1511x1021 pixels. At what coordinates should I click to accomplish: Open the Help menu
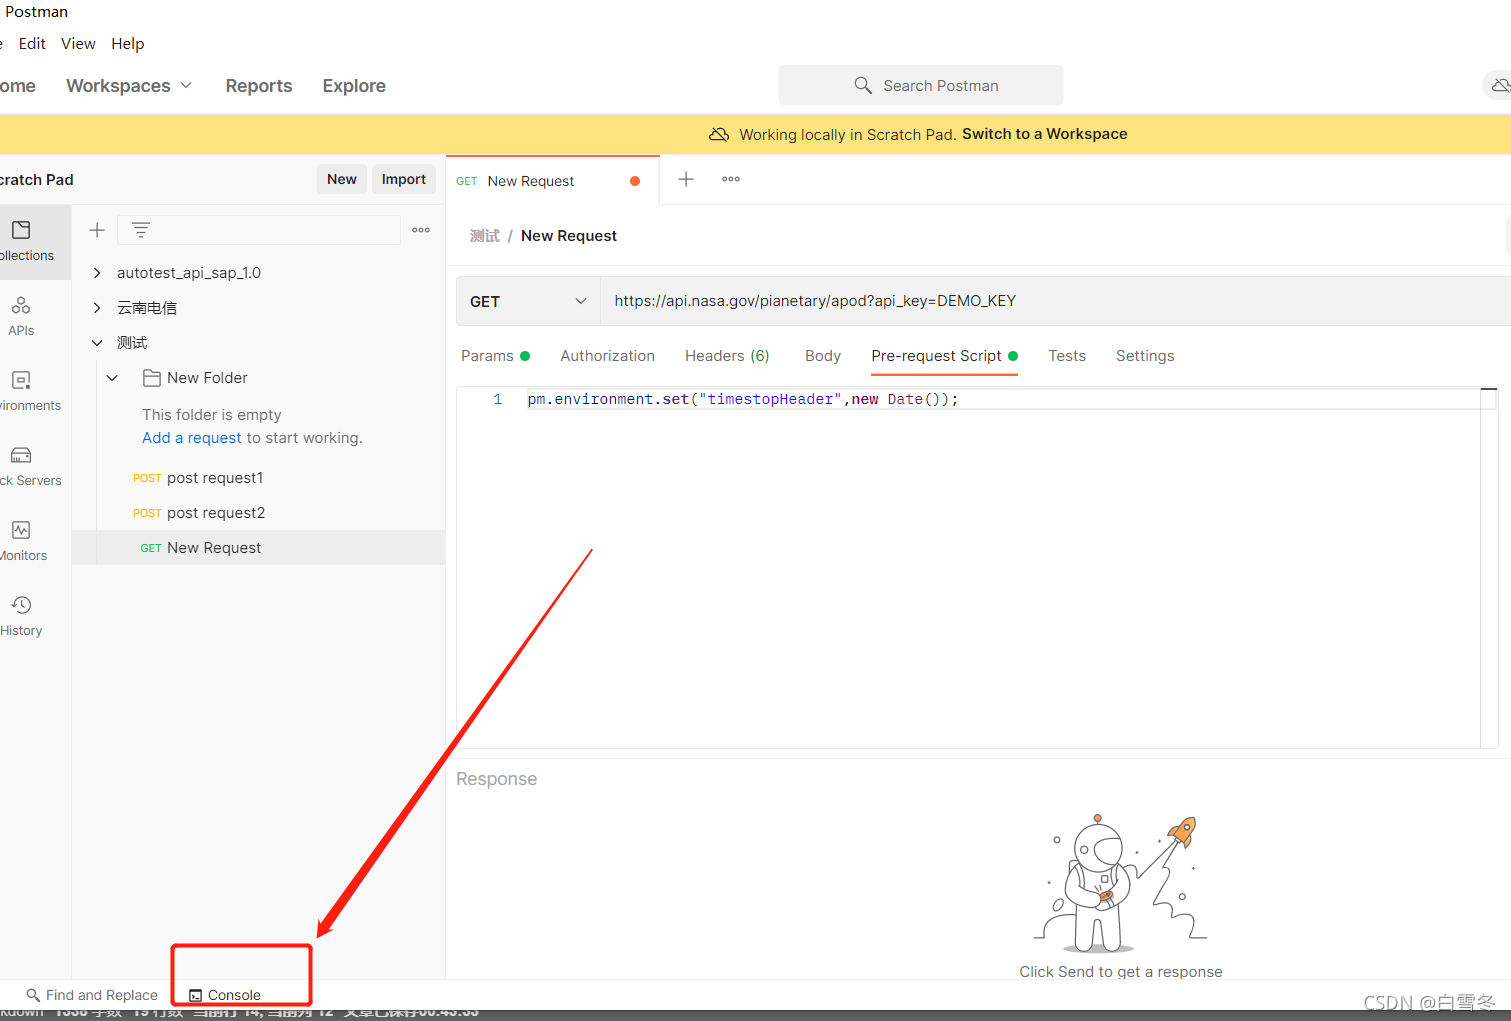[x=128, y=44]
